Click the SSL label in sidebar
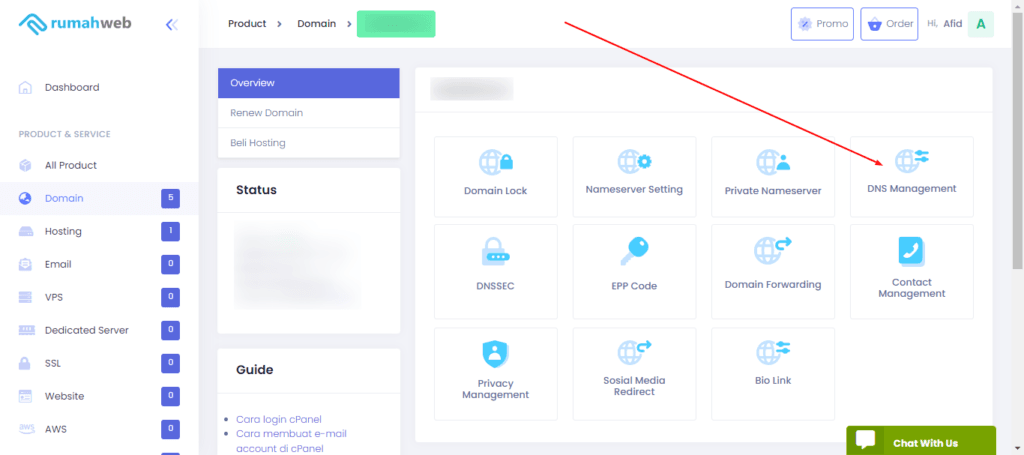 [x=53, y=363]
